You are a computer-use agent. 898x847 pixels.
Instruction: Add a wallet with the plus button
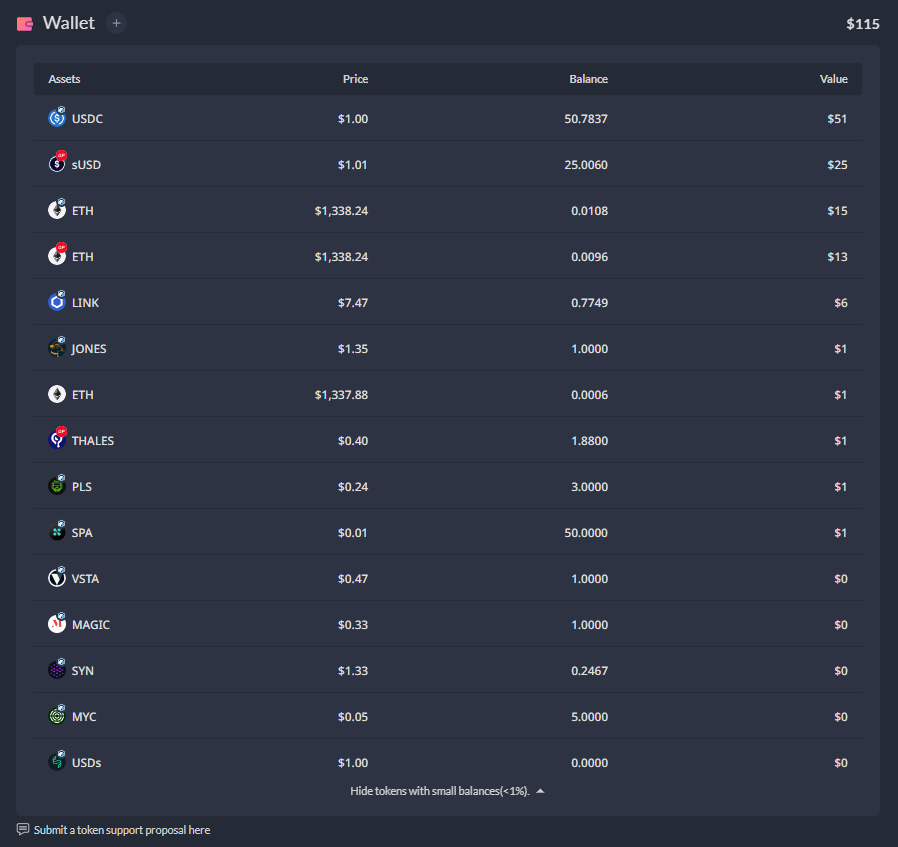pyautogui.click(x=116, y=23)
